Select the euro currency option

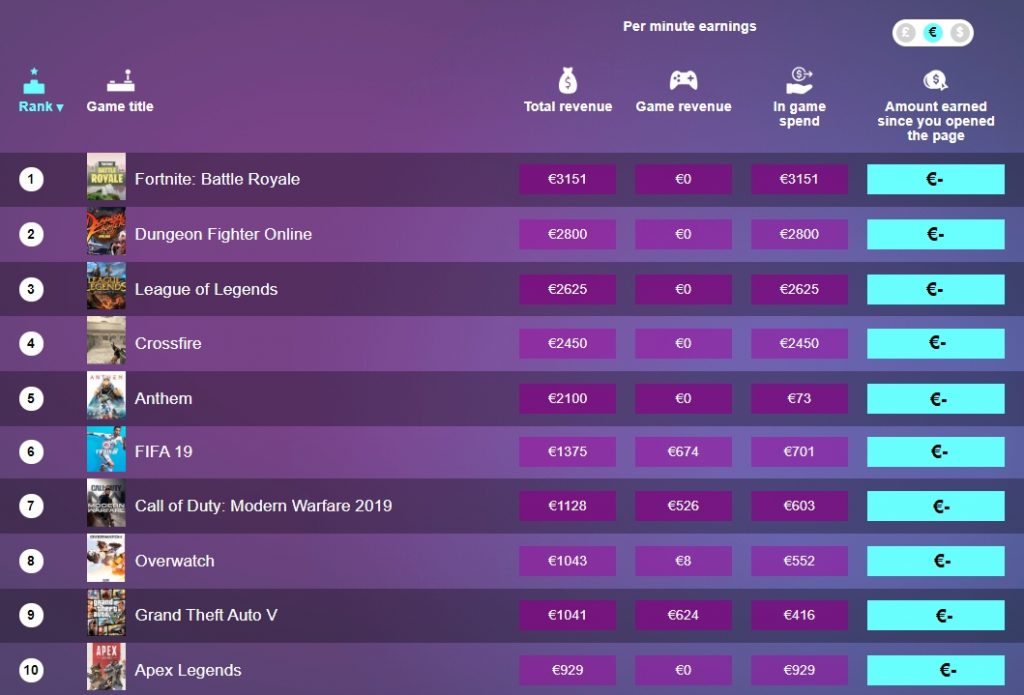click(933, 32)
